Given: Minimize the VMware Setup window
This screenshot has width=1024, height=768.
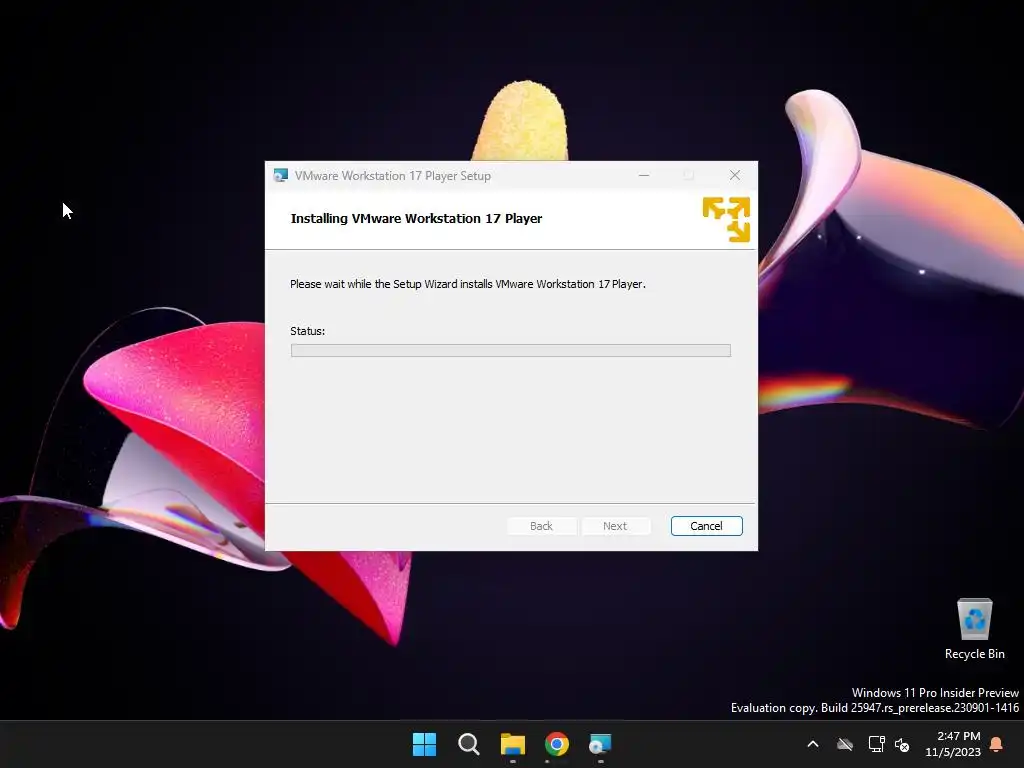Looking at the screenshot, I should [x=644, y=175].
